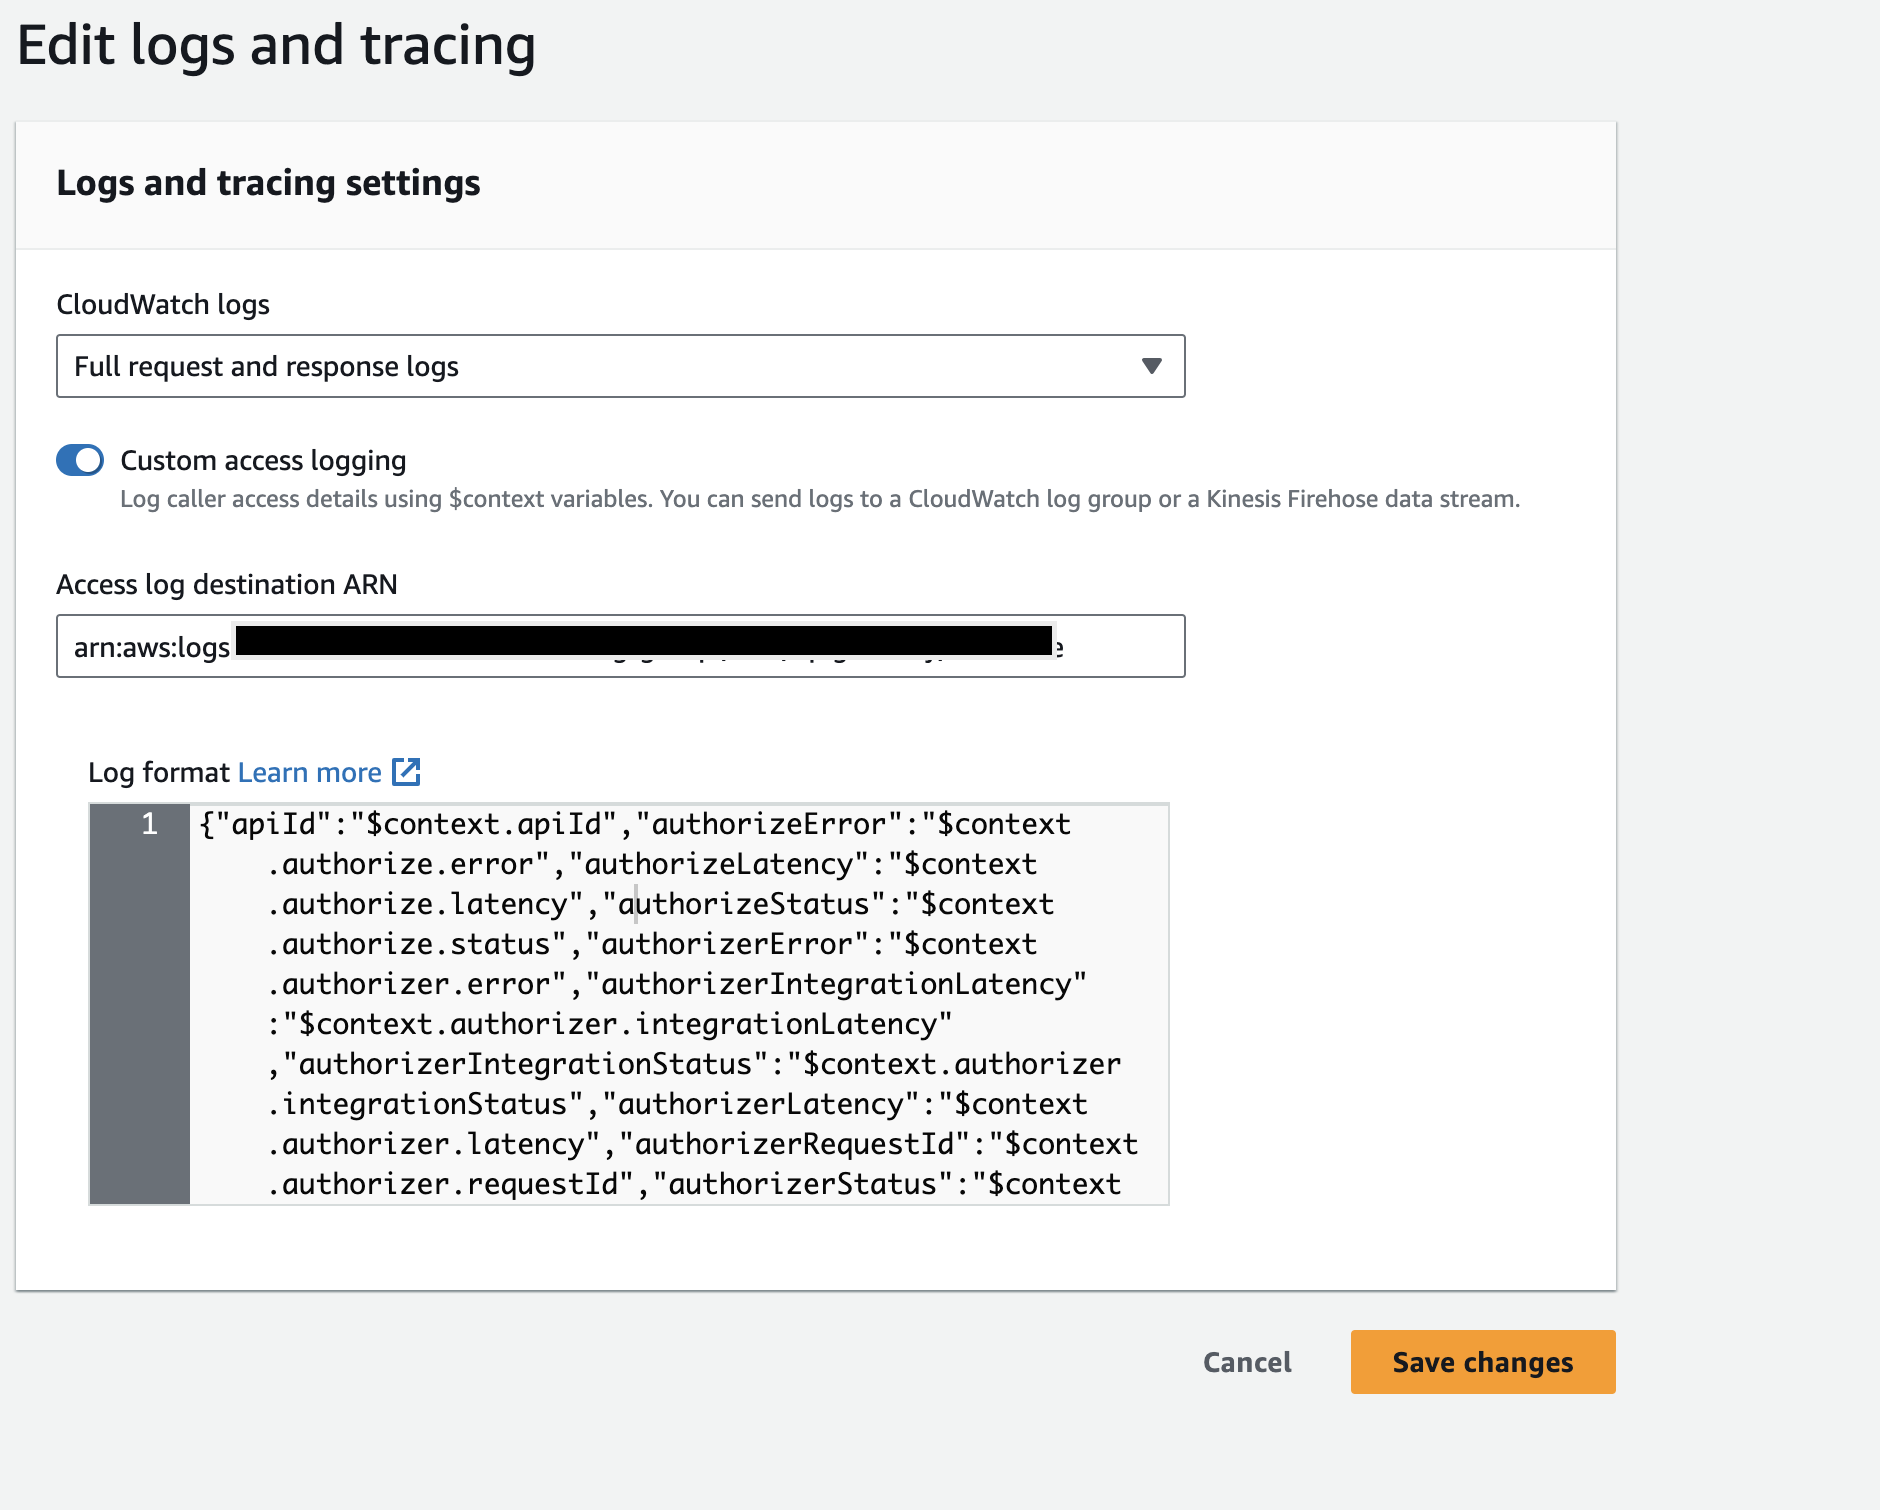The height and width of the screenshot is (1510, 1880).
Task: Toggle the Custom access logging switch off
Action: [80, 460]
